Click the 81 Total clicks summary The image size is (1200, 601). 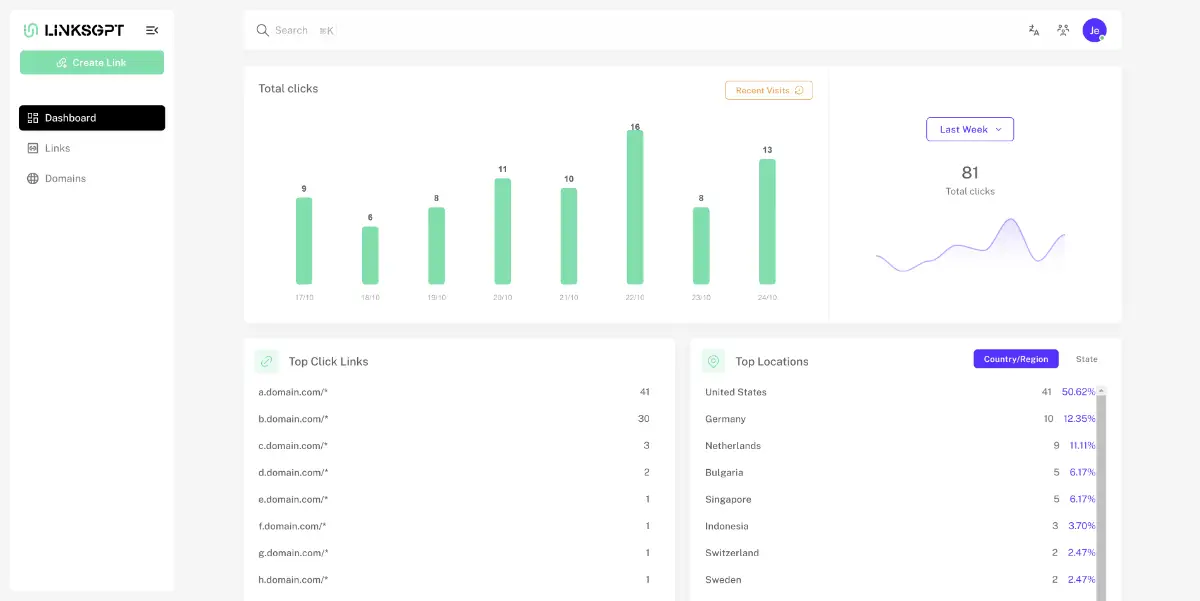point(969,180)
